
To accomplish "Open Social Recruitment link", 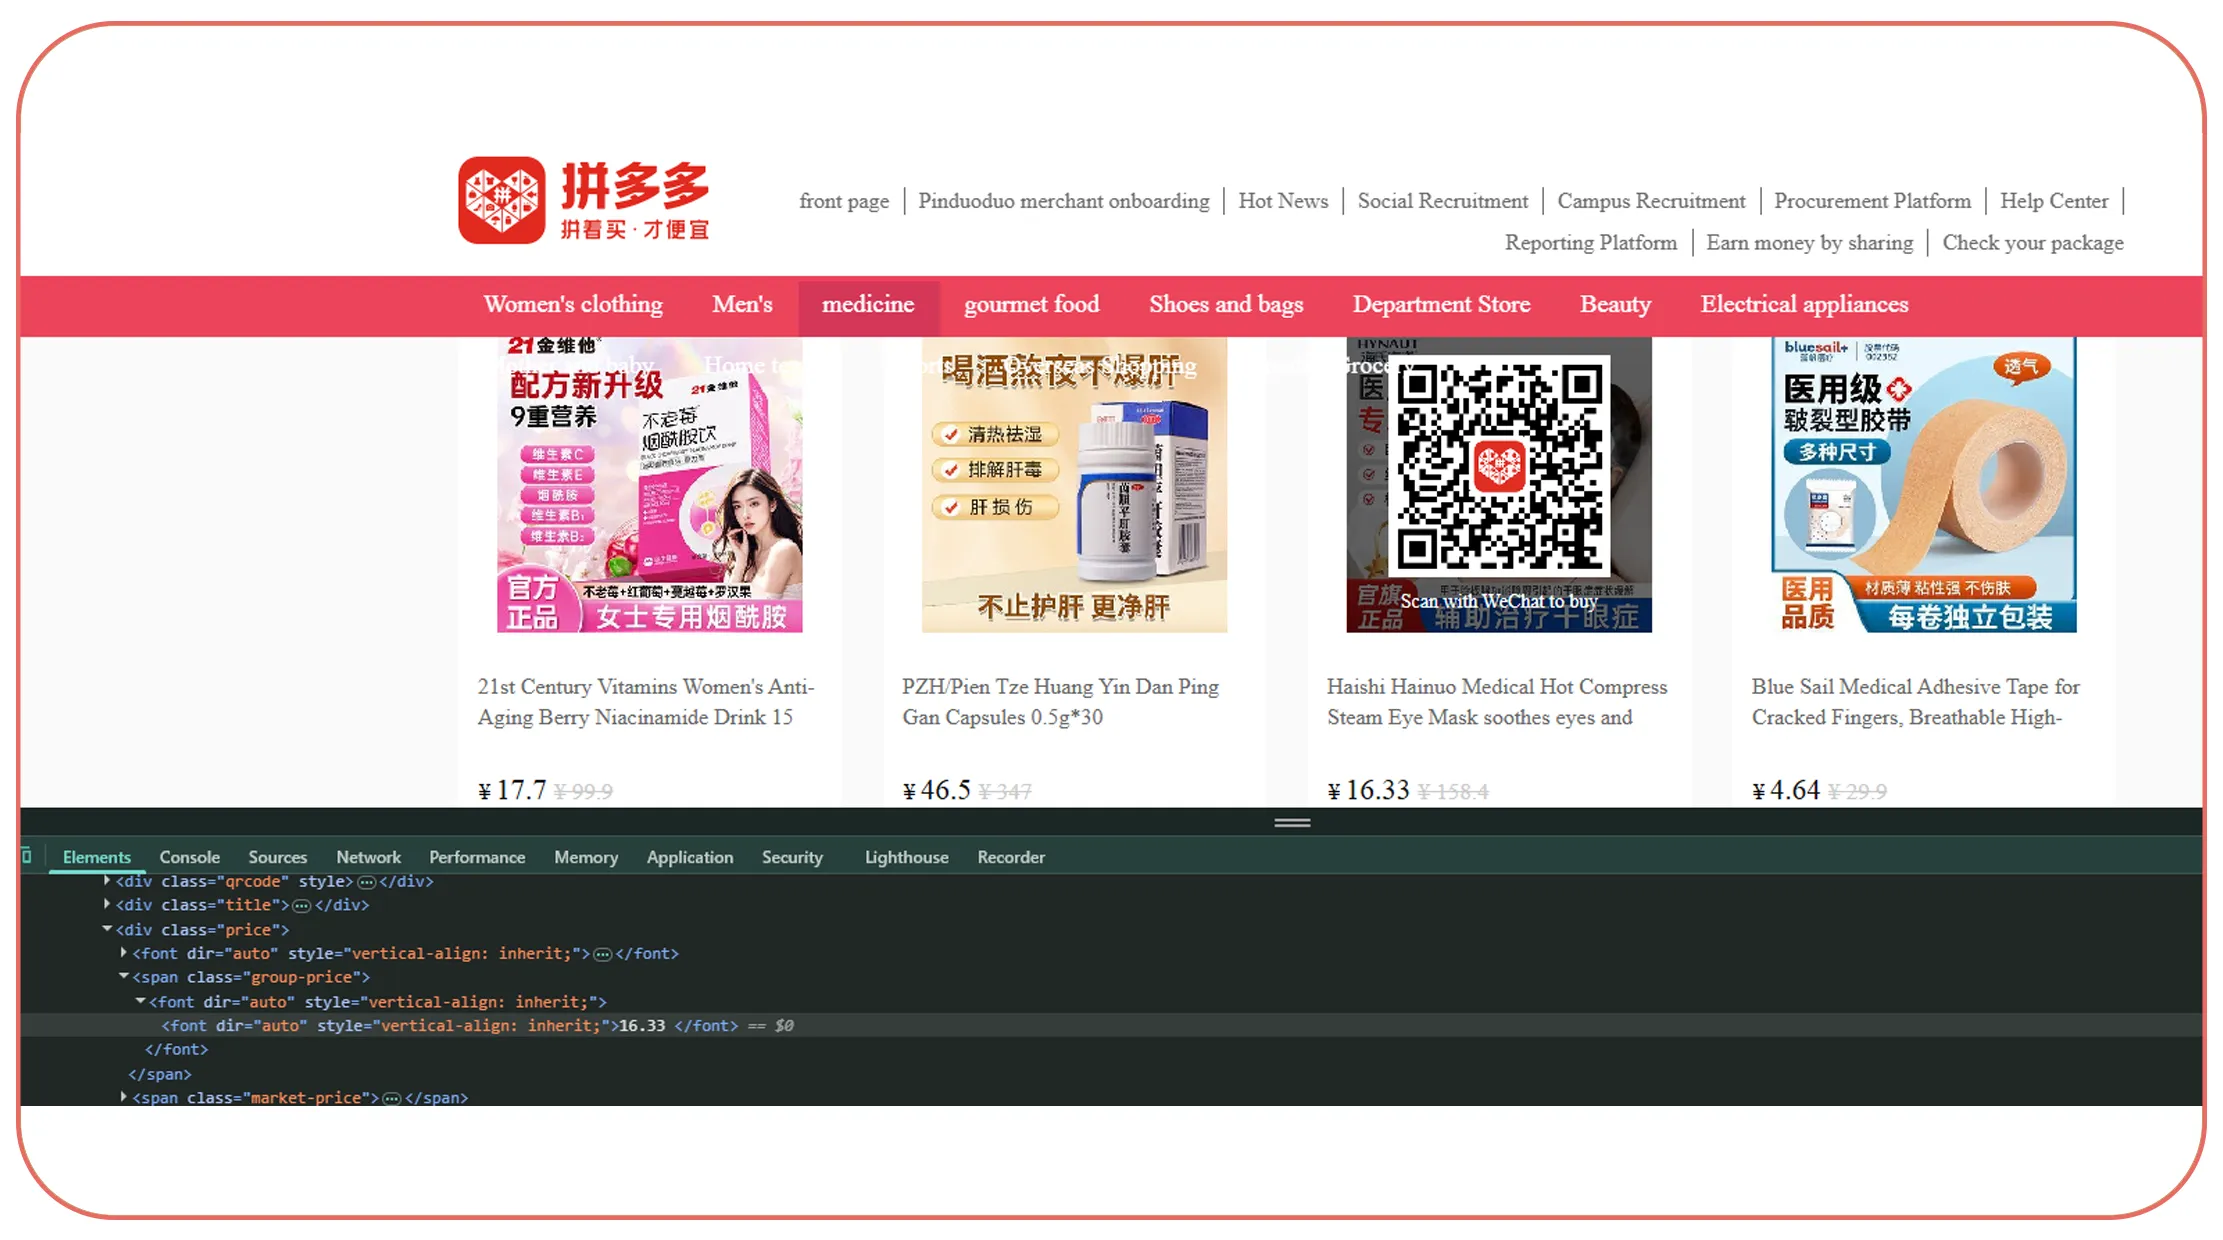I will coord(1443,201).
